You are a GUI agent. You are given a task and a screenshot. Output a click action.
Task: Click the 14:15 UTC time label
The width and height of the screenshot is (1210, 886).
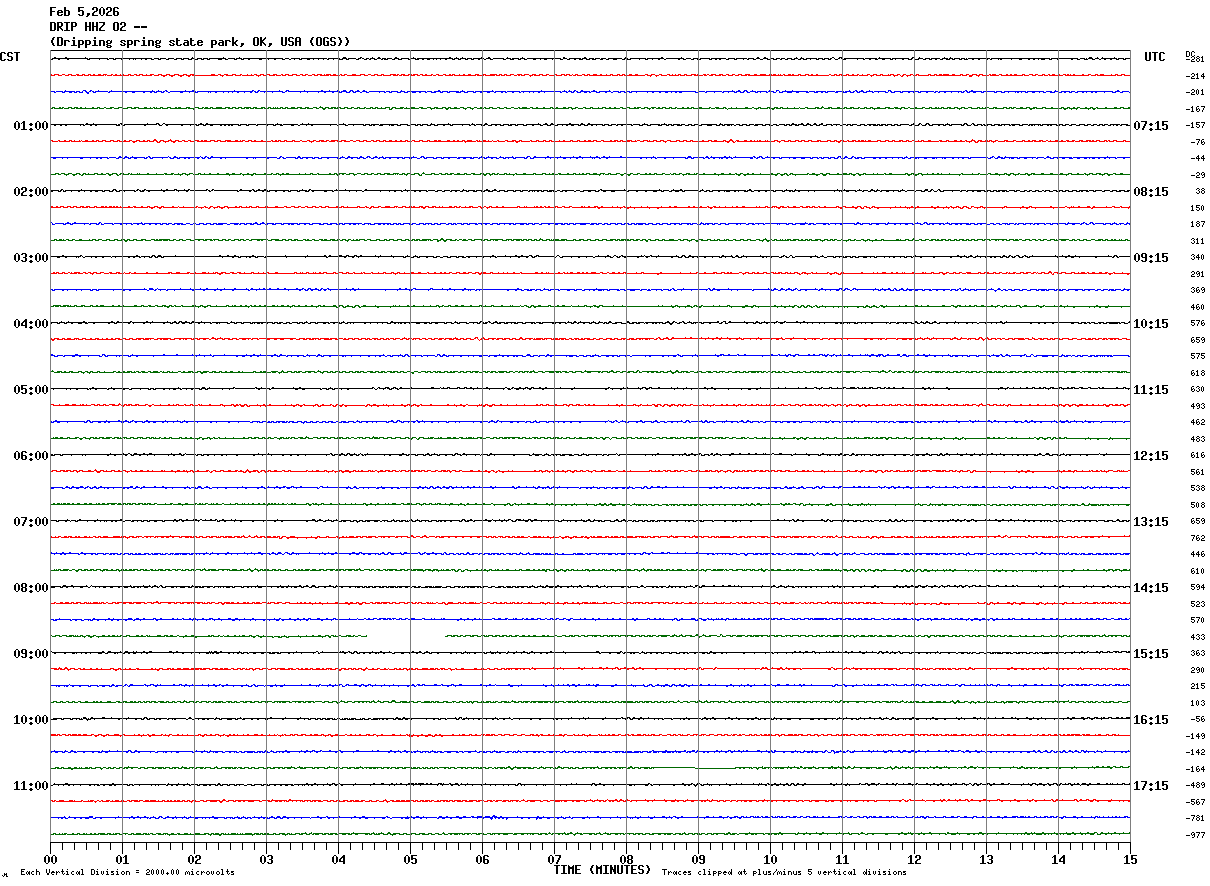[1151, 588]
